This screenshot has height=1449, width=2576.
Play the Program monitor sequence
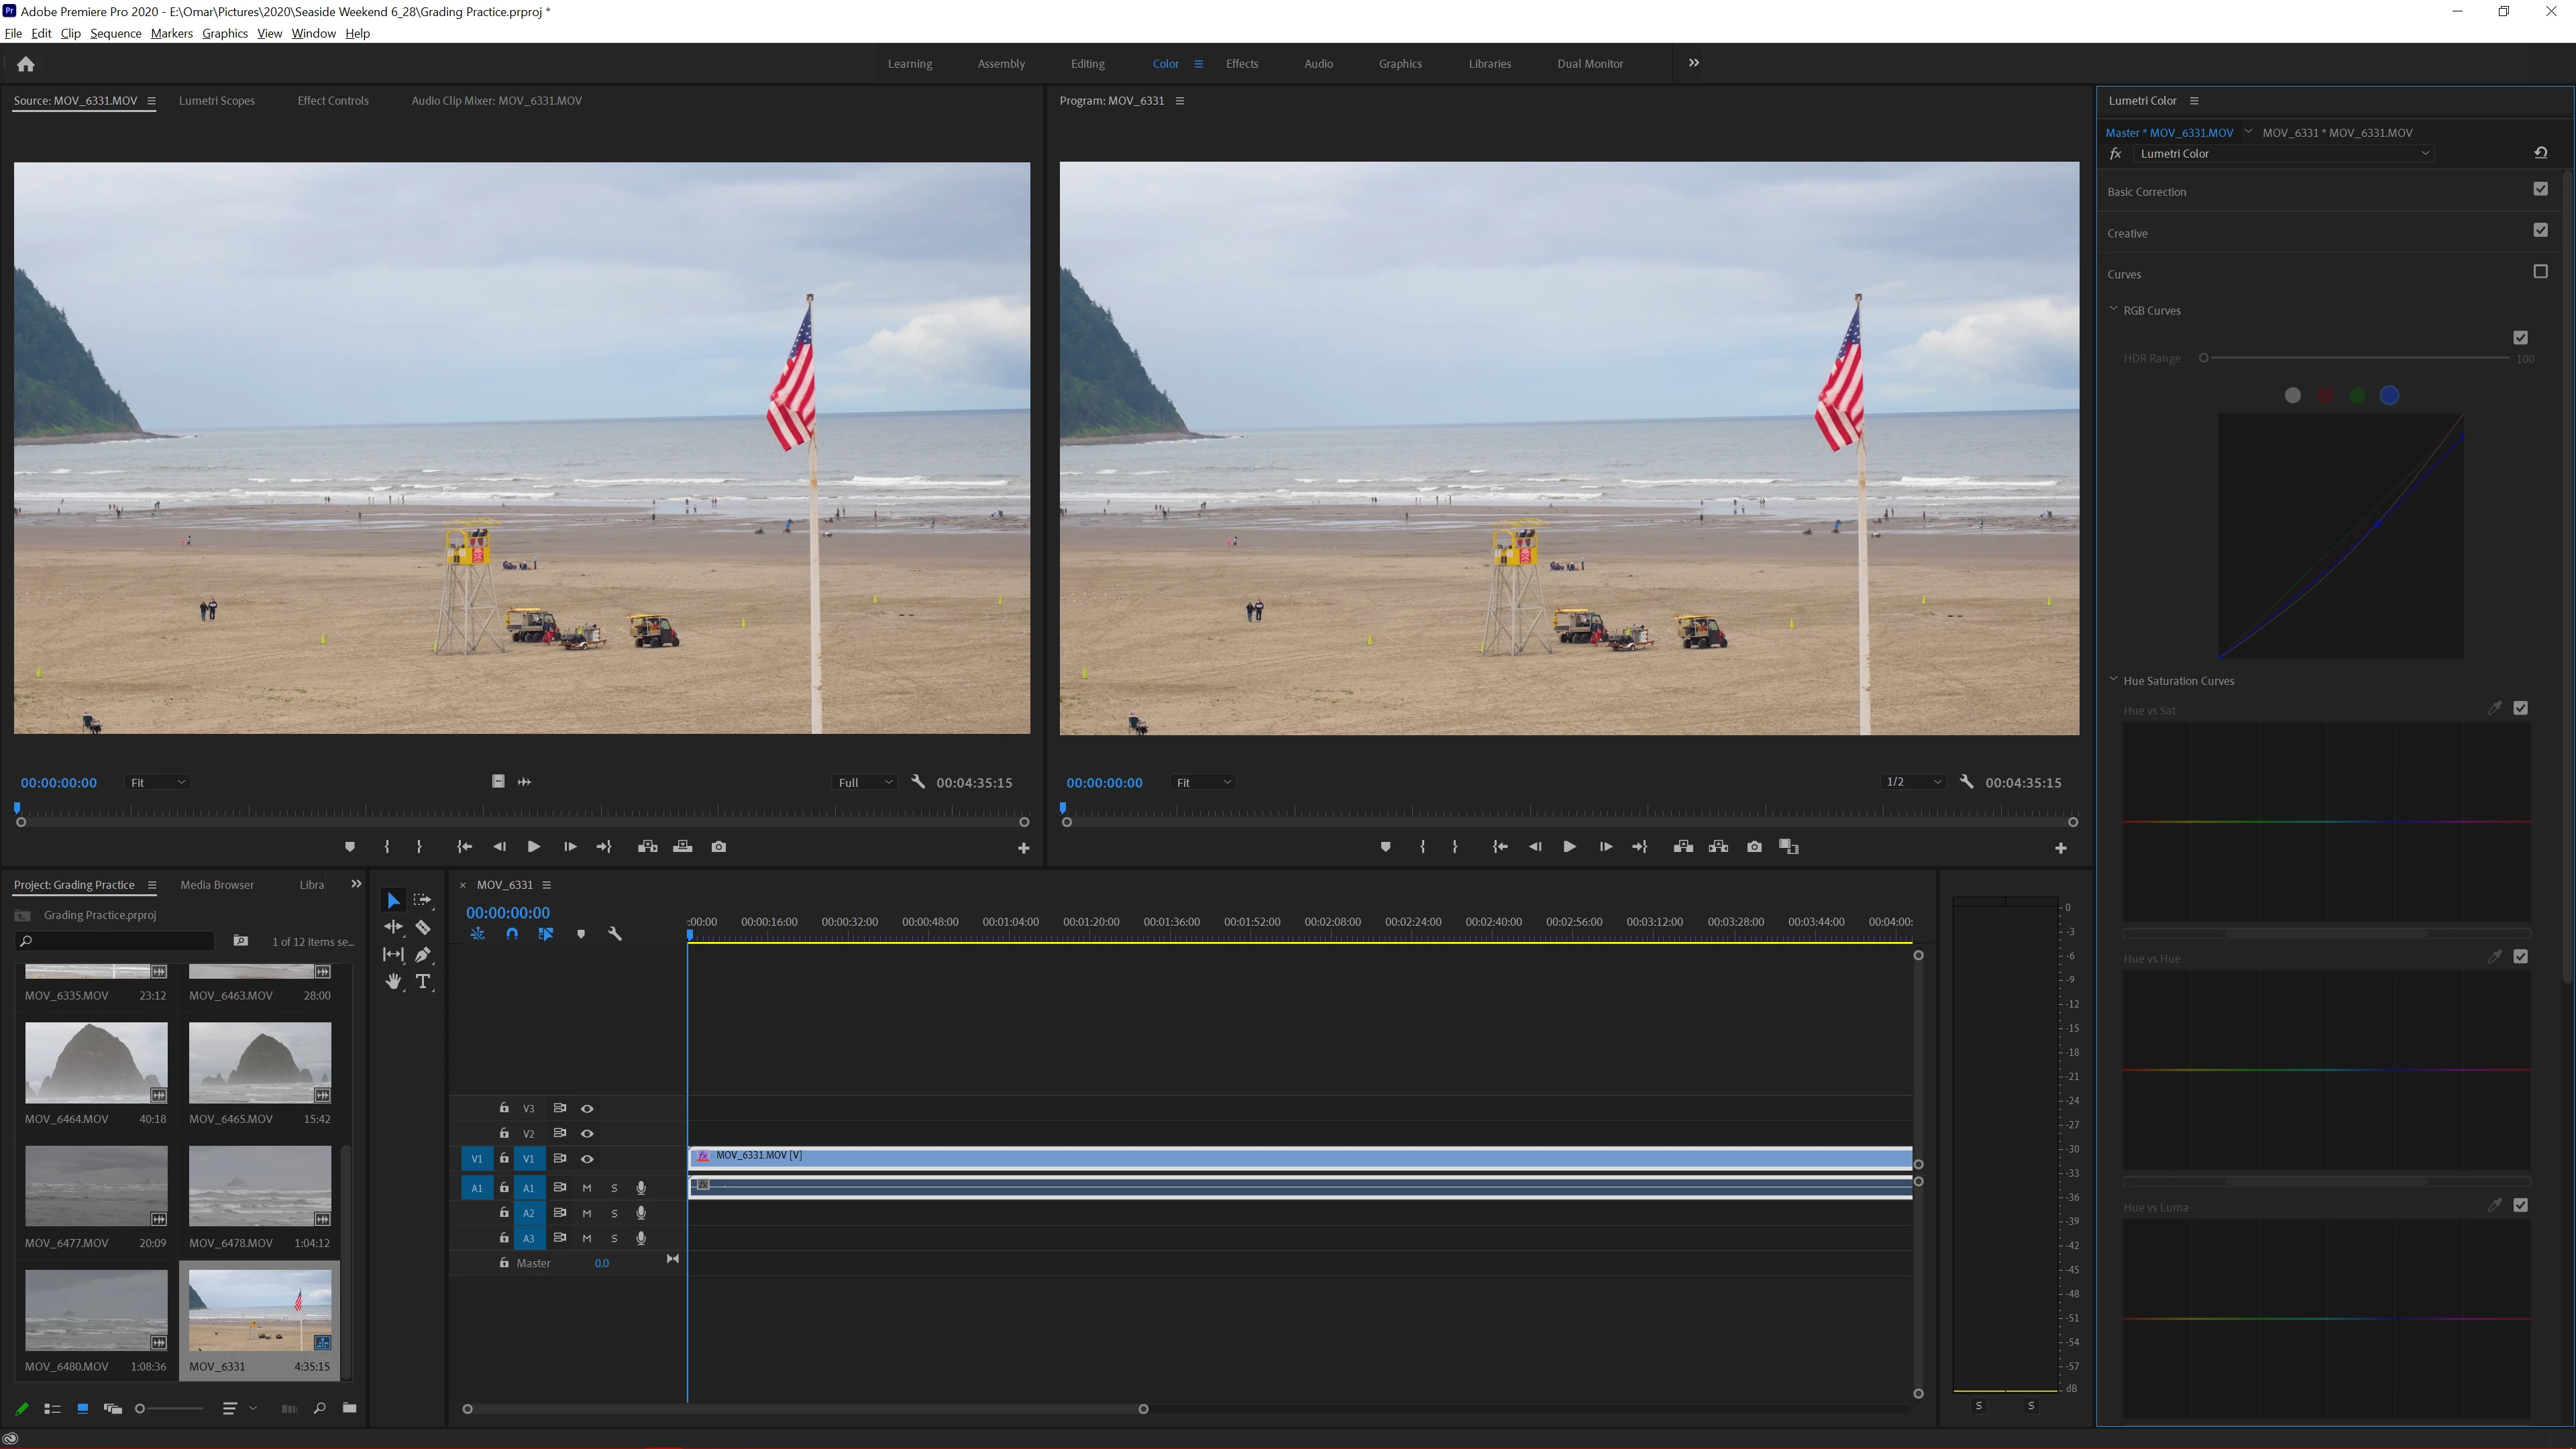1569,847
